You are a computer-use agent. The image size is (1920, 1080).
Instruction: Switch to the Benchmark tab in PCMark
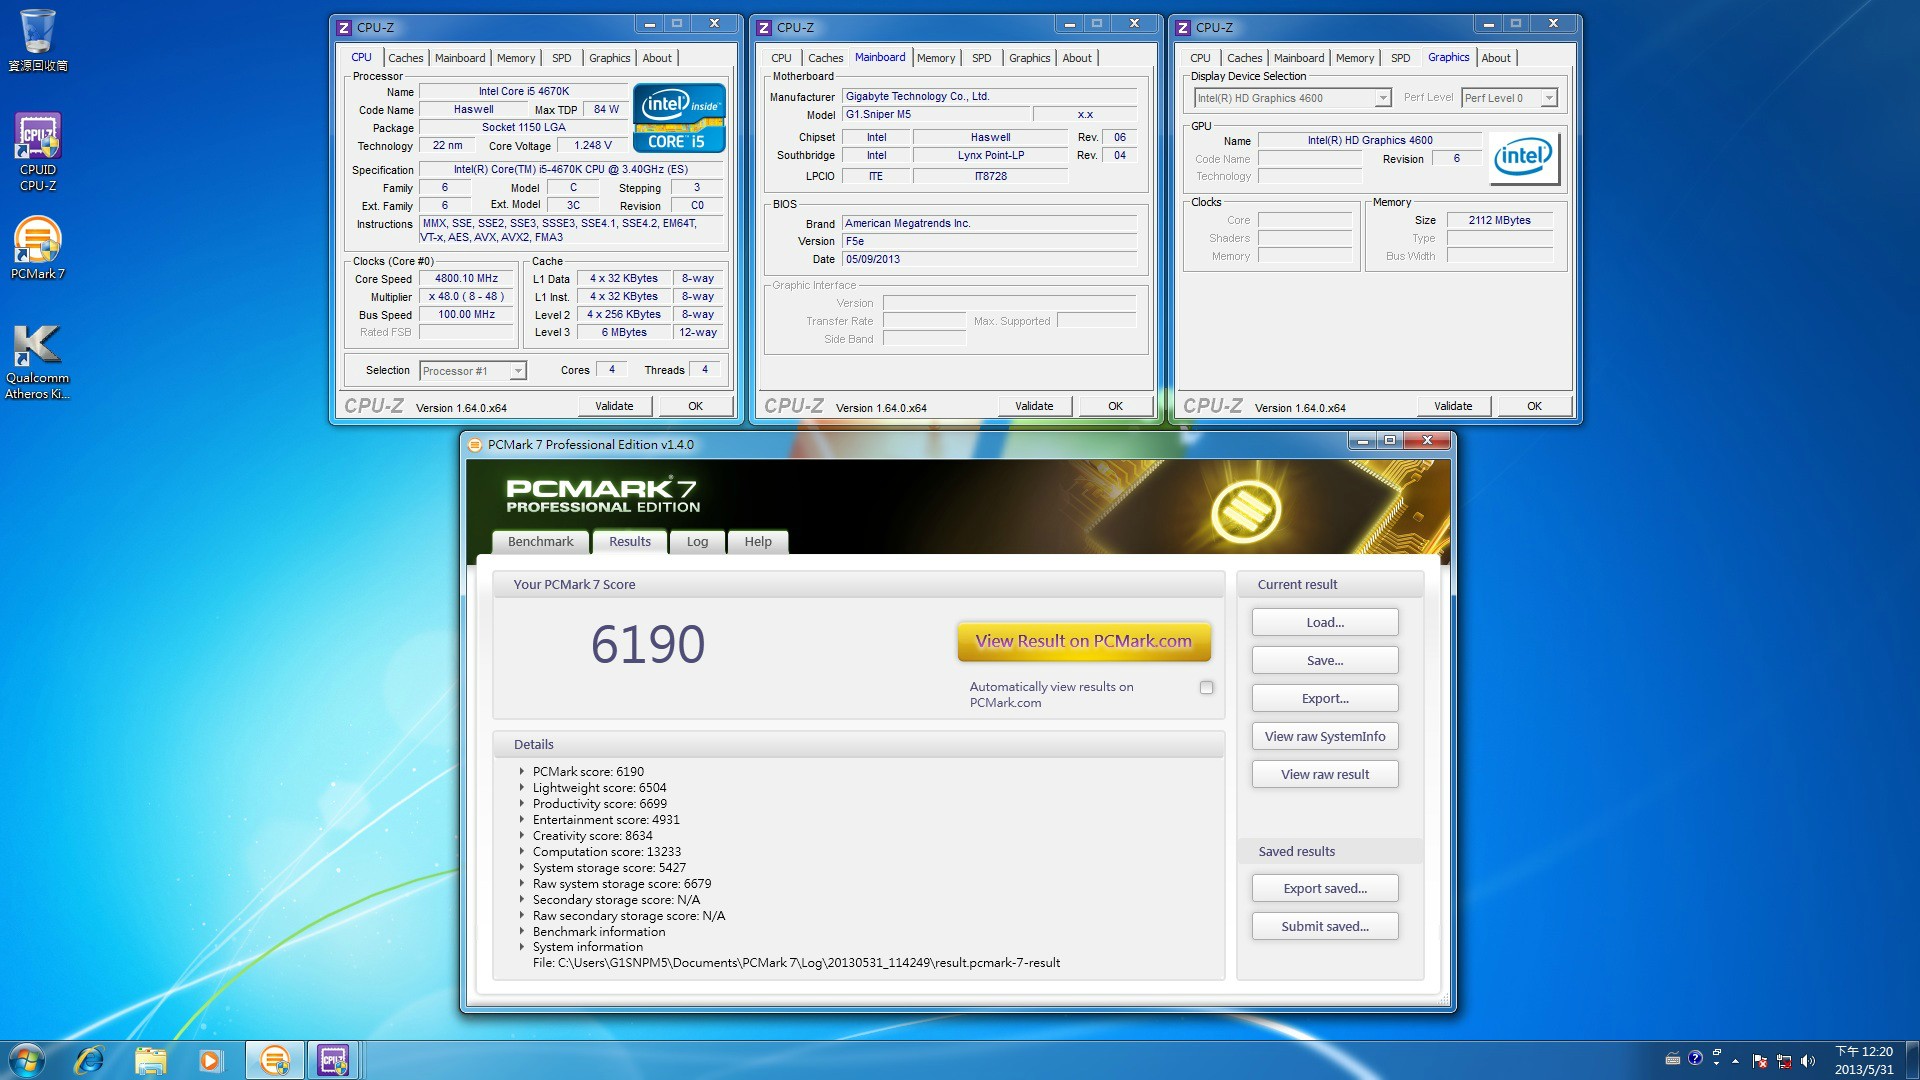click(540, 541)
